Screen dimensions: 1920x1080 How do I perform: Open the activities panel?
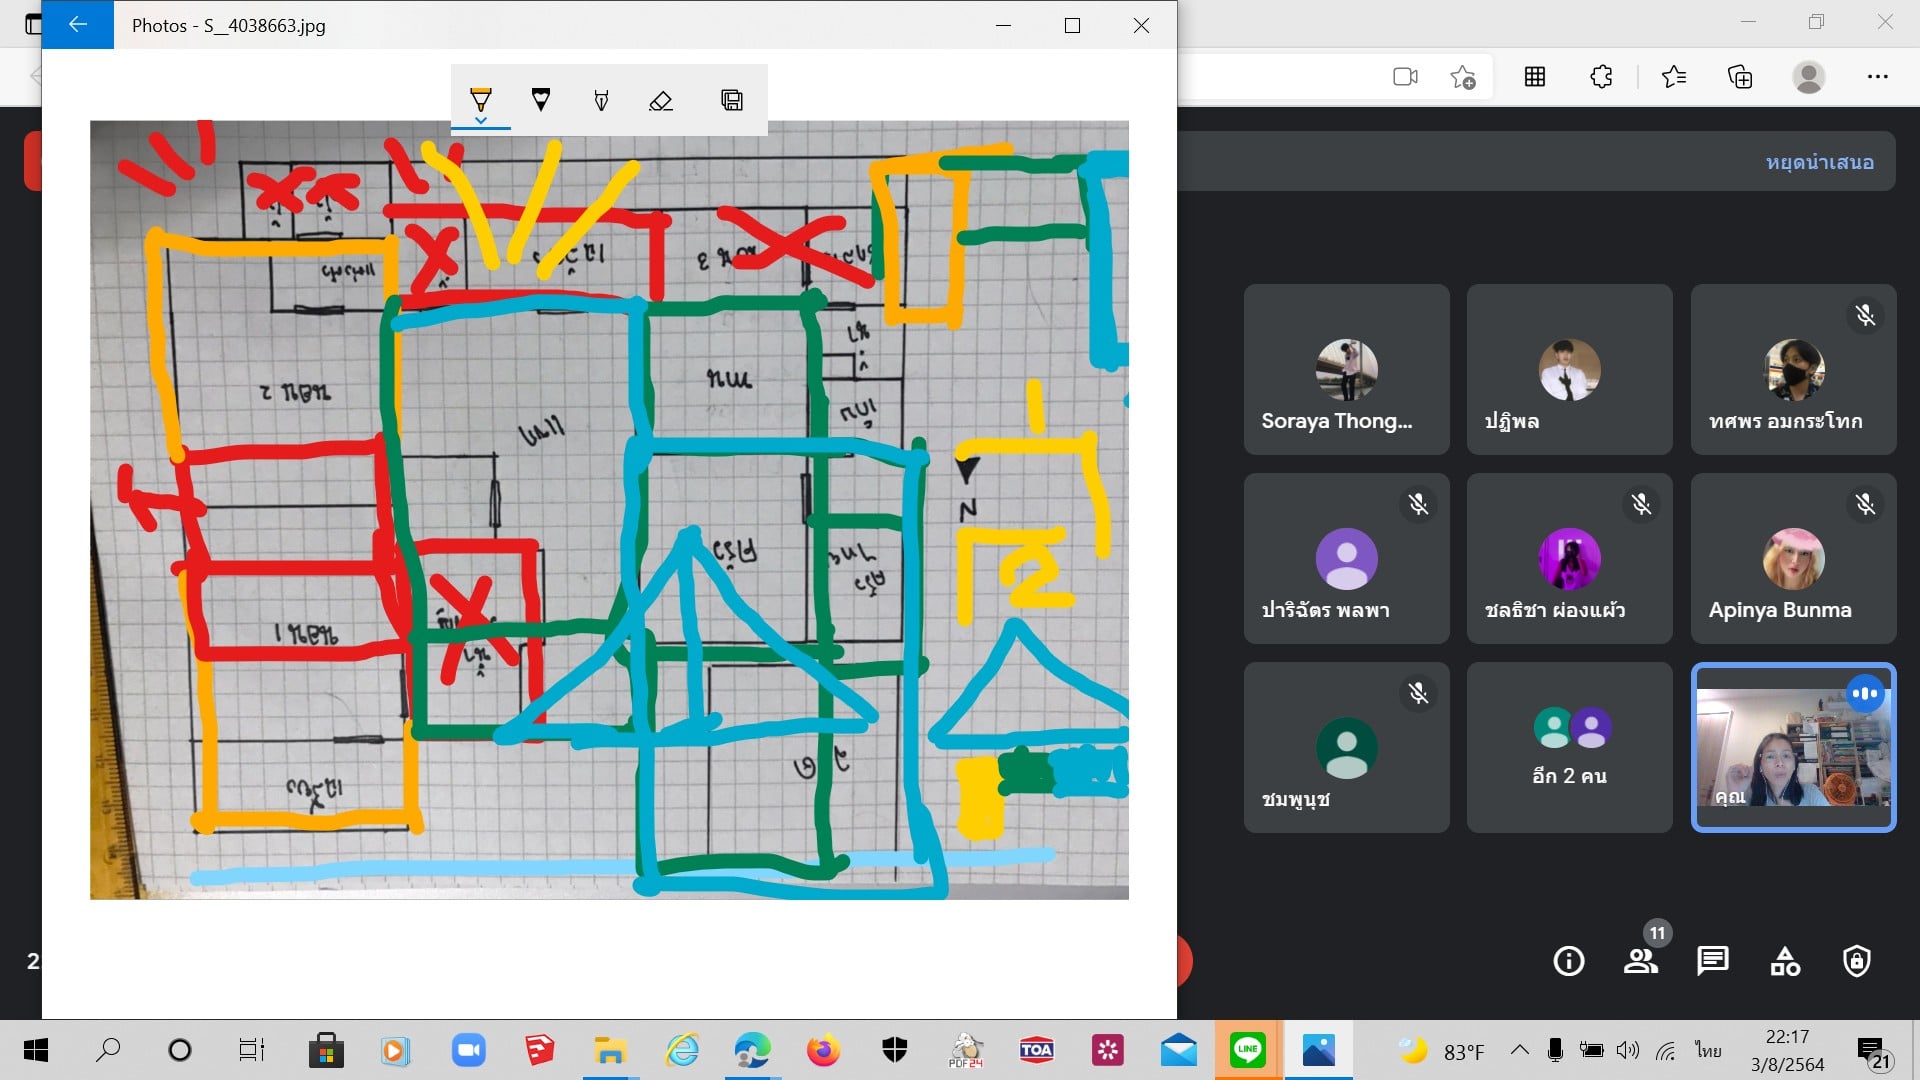point(1785,961)
